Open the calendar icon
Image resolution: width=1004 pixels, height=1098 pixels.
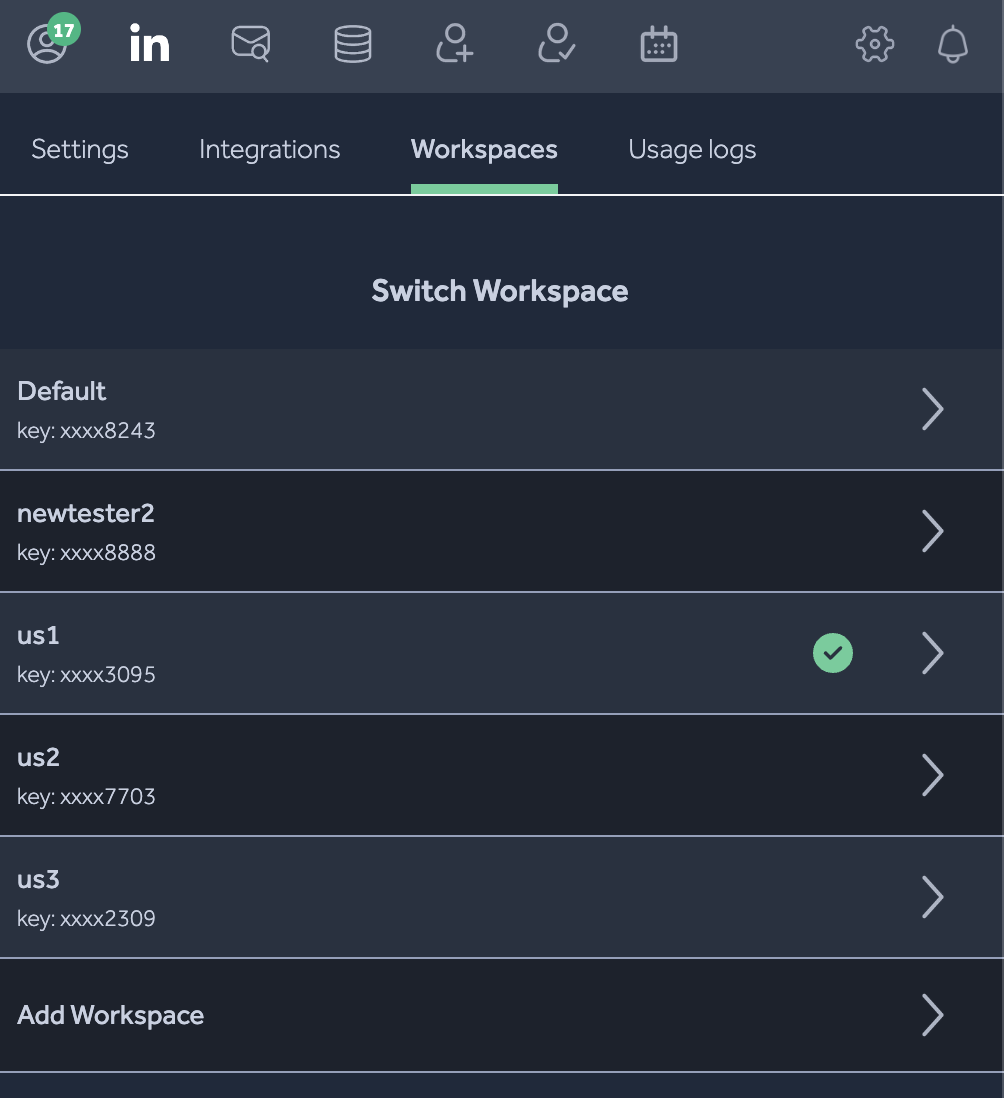pyautogui.click(x=658, y=45)
